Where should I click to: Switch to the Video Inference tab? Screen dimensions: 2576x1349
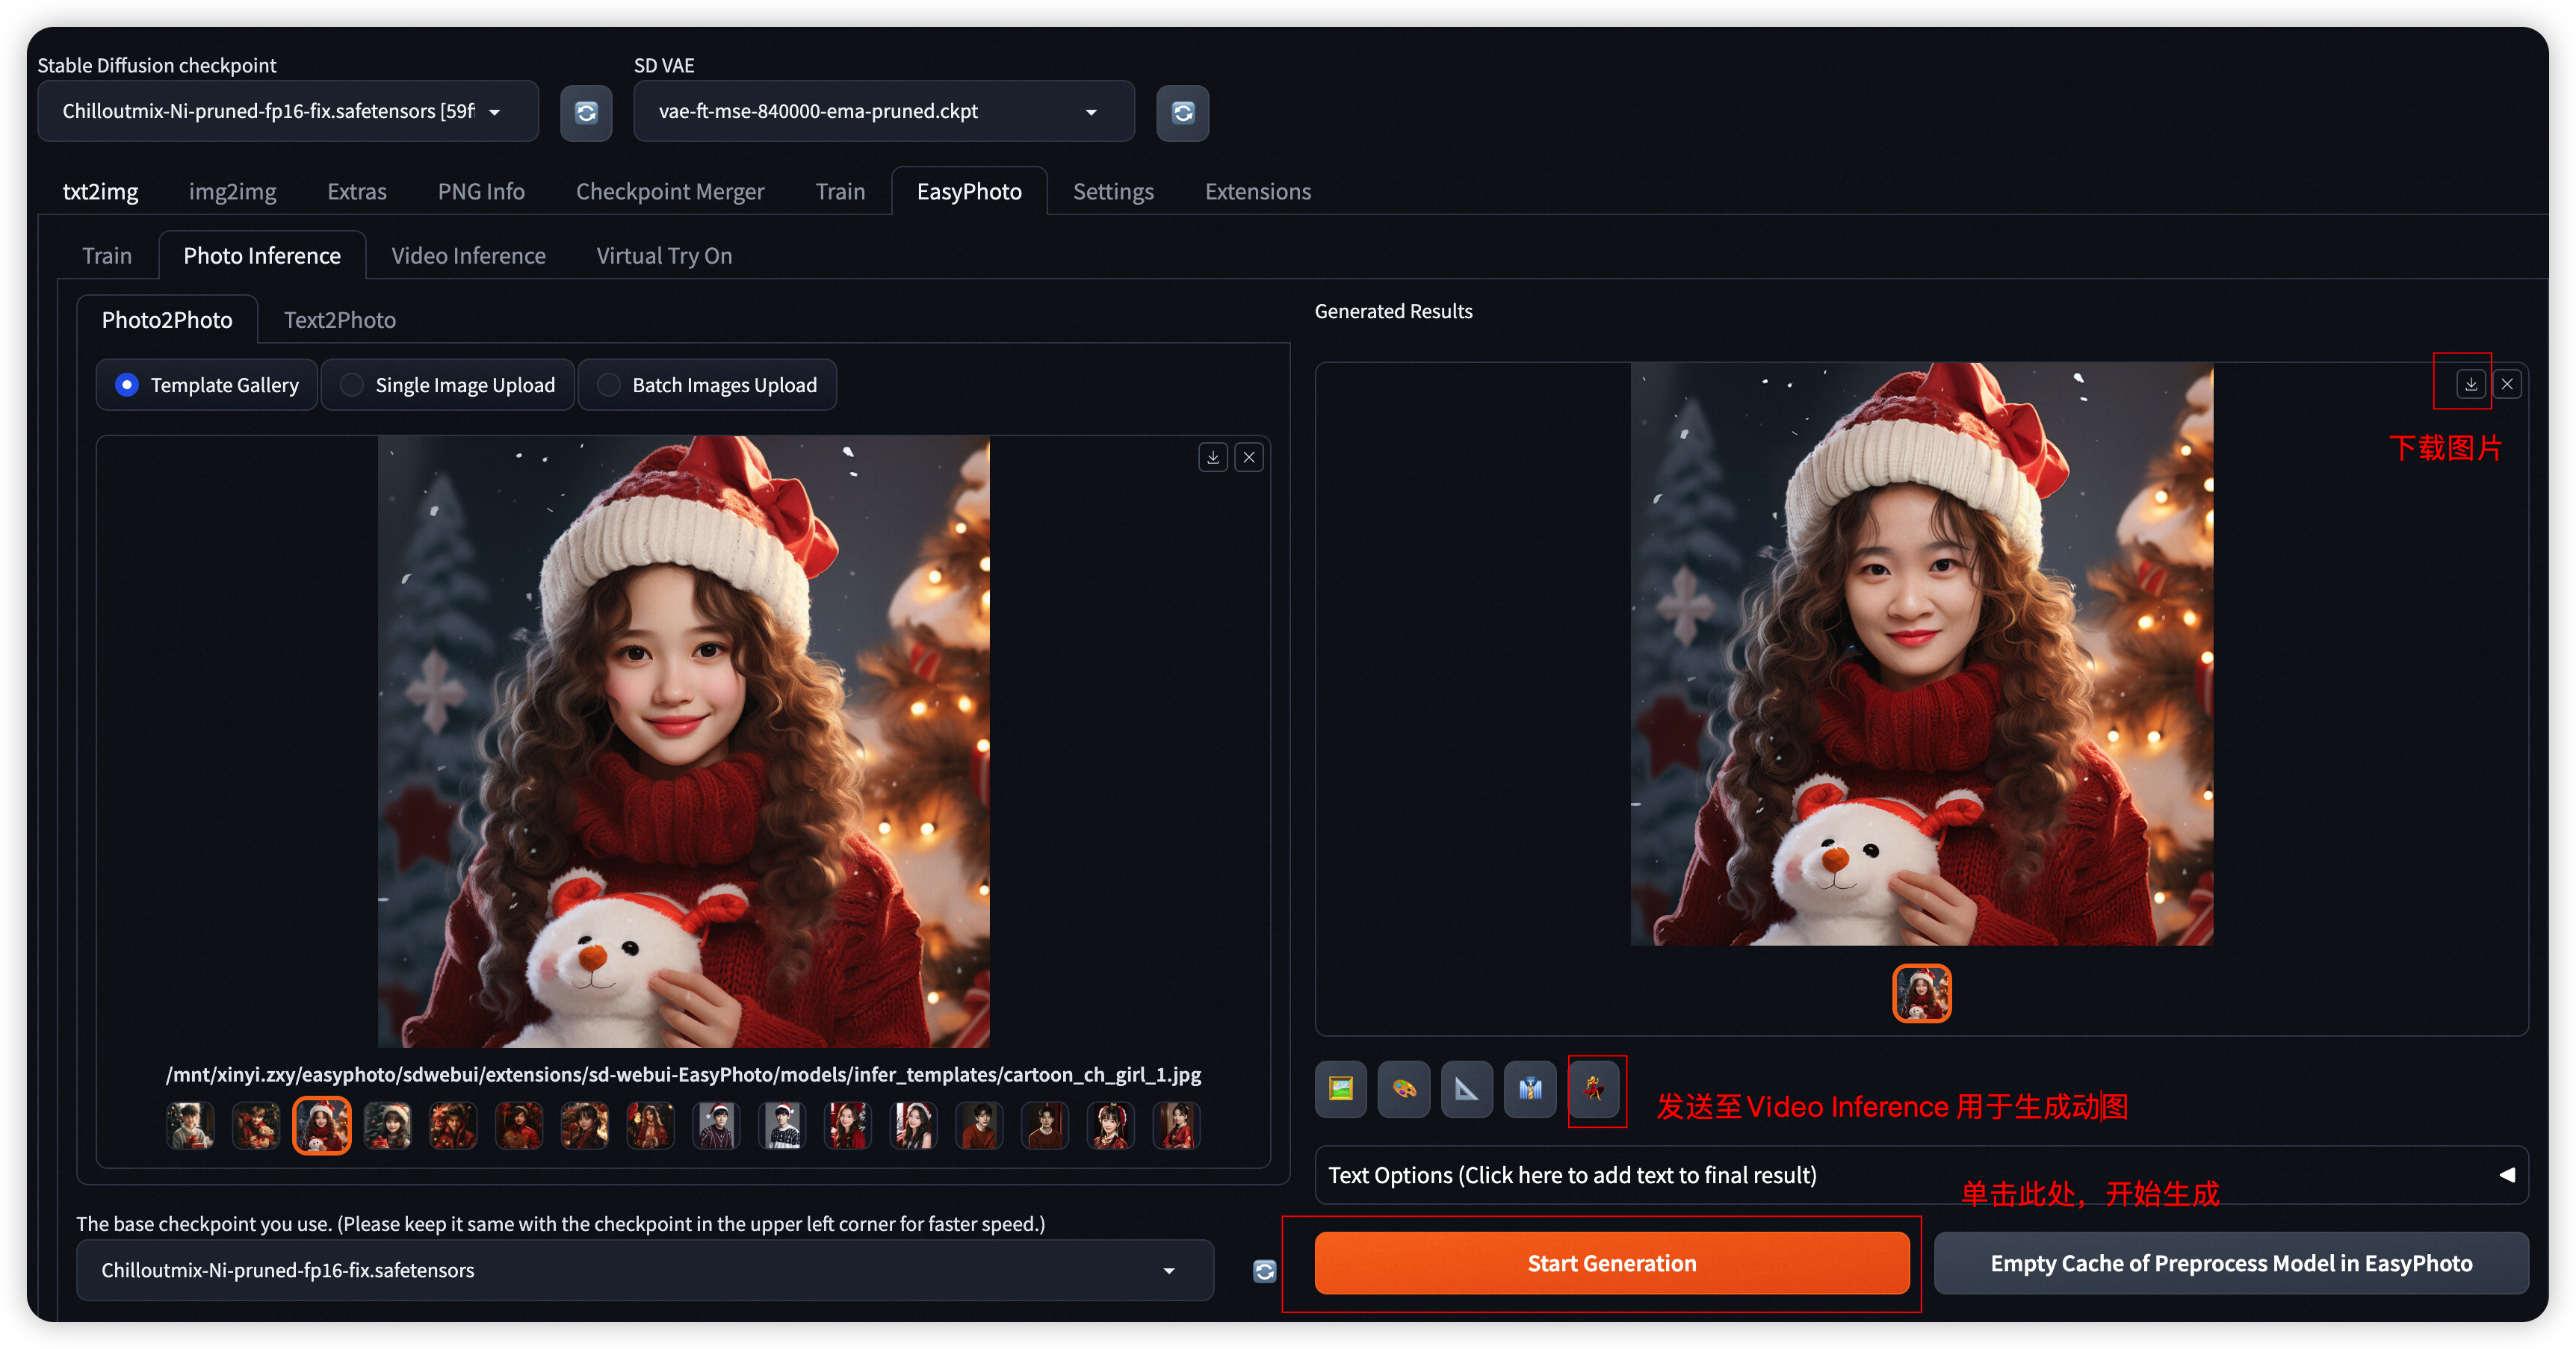468,256
